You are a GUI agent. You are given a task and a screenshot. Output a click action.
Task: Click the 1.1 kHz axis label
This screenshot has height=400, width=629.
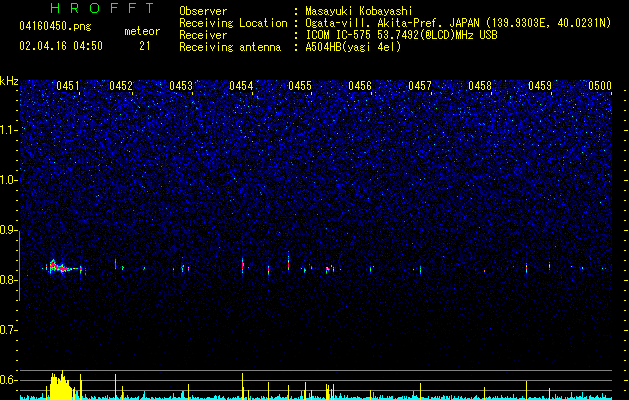[x=9, y=130]
